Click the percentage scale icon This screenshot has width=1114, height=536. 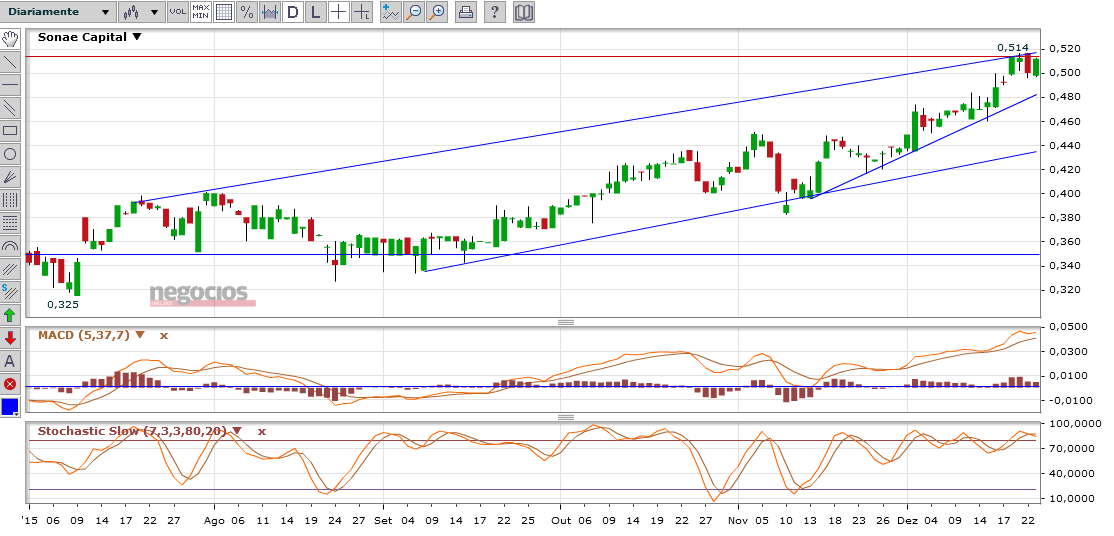tap(246, 12)
